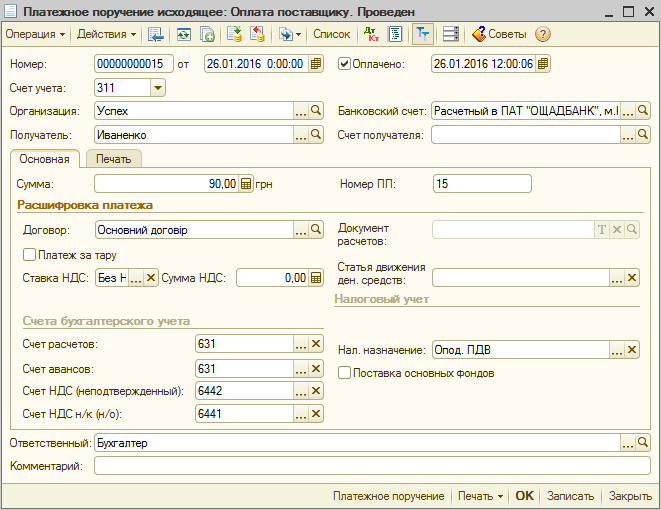
Task: Open the Операция dropdown menu
Action: (x=36, y=34)
